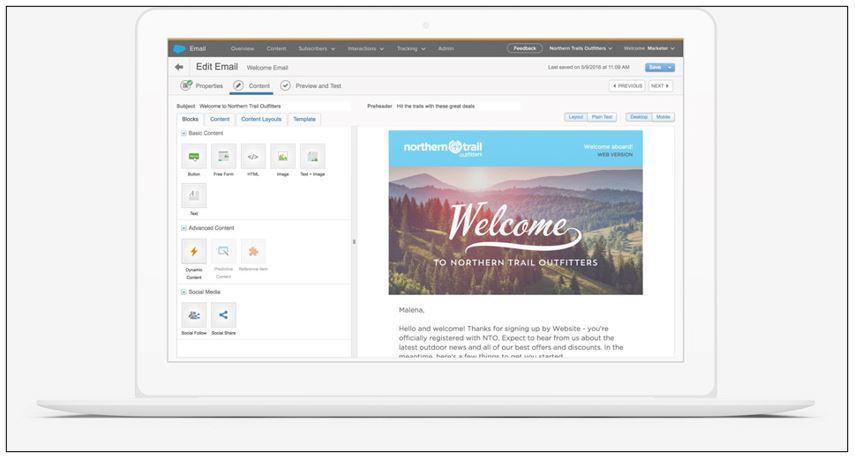This screenshot has width=855, height=459.
Task: Select the Button content block
Action: 194,156
